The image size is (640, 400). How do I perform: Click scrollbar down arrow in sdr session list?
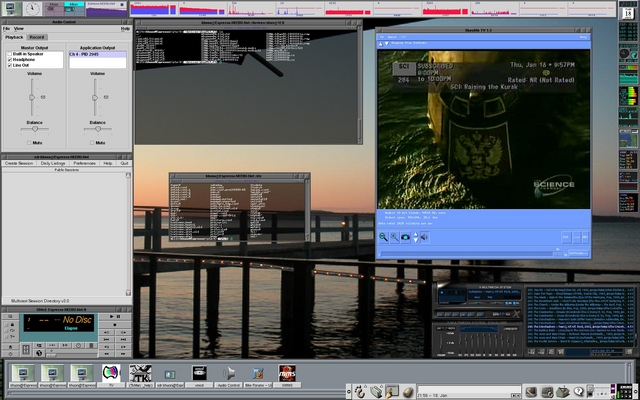[128, 293]
